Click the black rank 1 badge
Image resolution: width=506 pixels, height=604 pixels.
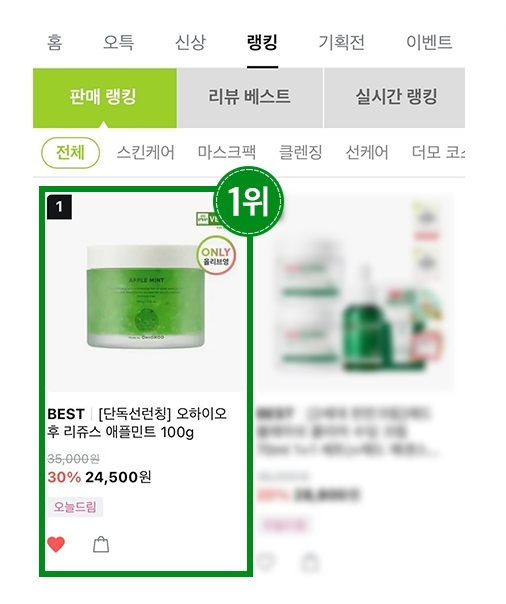(x=59, y=207)
